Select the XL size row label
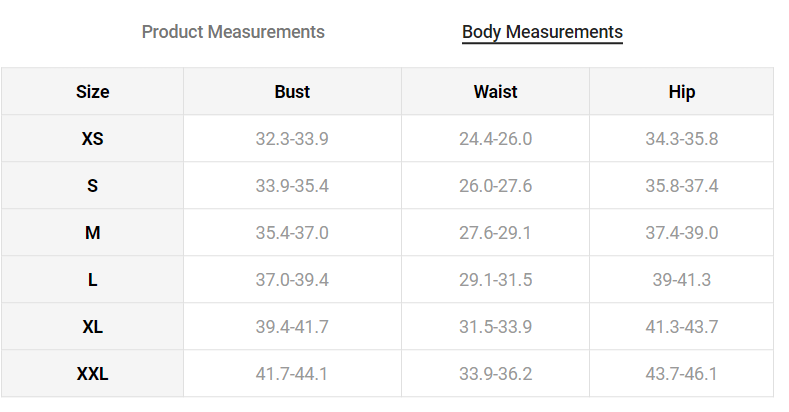The height and width of the screenshot is (412, 789). click(92, 327)
